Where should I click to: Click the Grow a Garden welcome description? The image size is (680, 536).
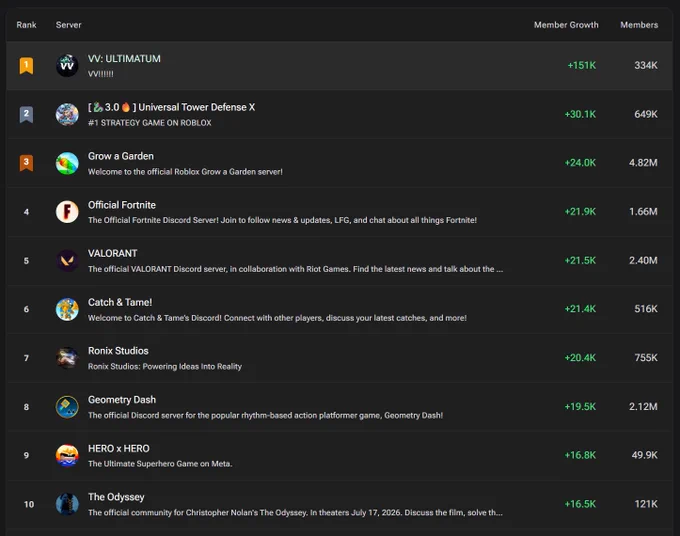[185, 172]
